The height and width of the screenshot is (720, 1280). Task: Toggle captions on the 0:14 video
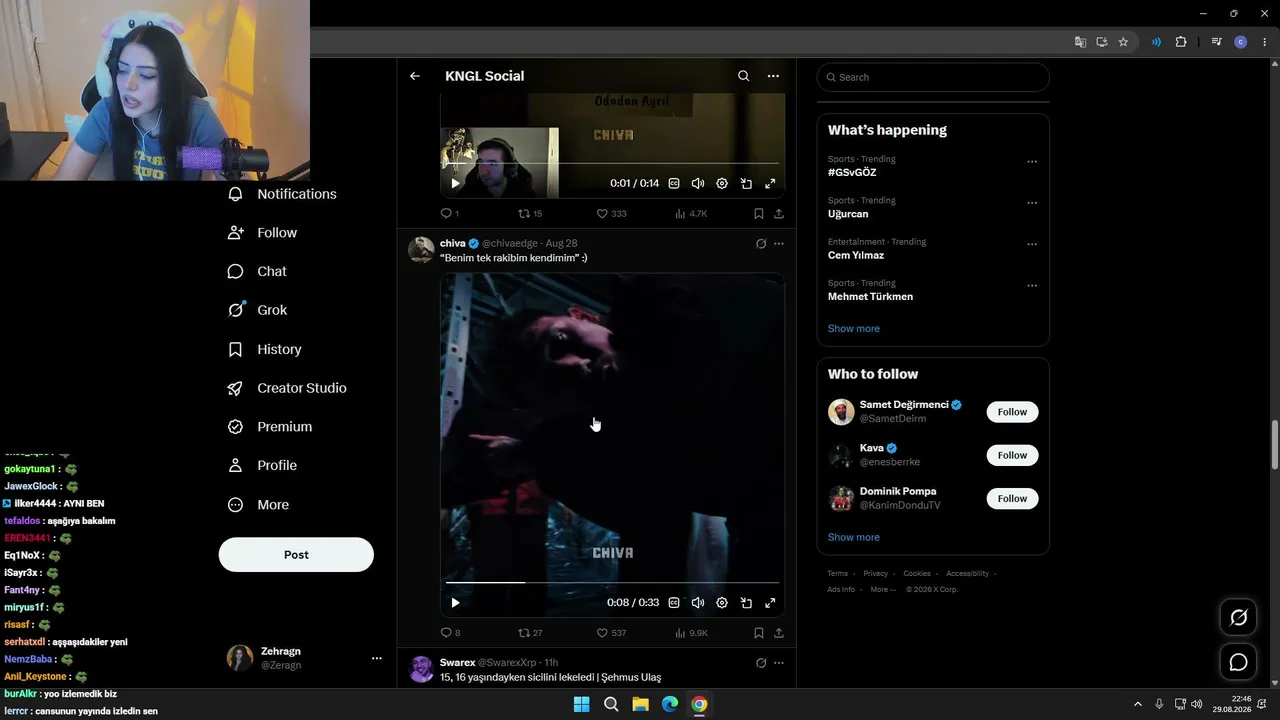[674, 184]
